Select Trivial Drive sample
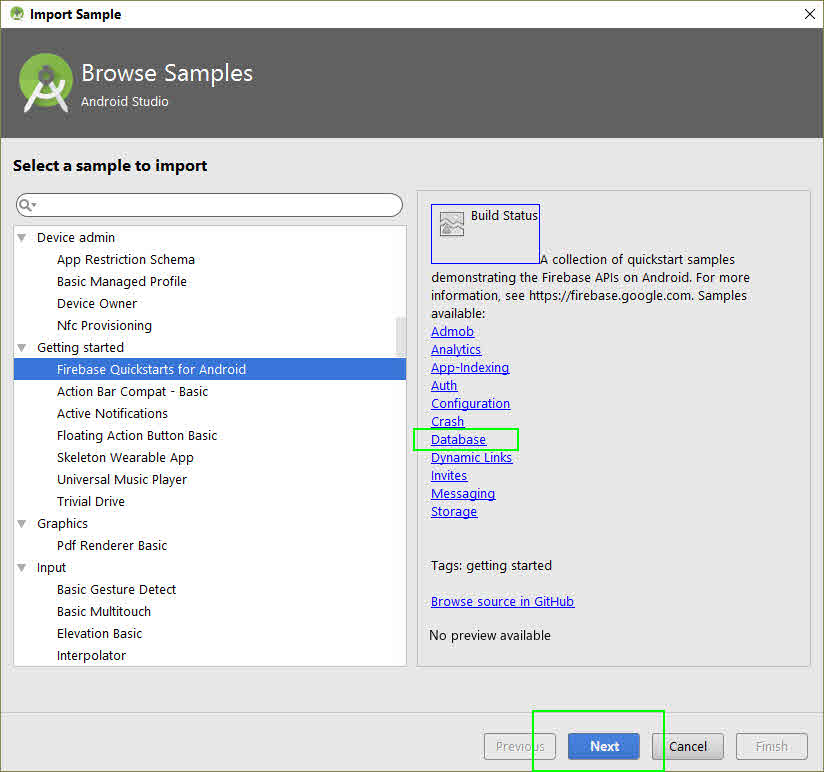The image size is (824, 772). pos(91,501)
